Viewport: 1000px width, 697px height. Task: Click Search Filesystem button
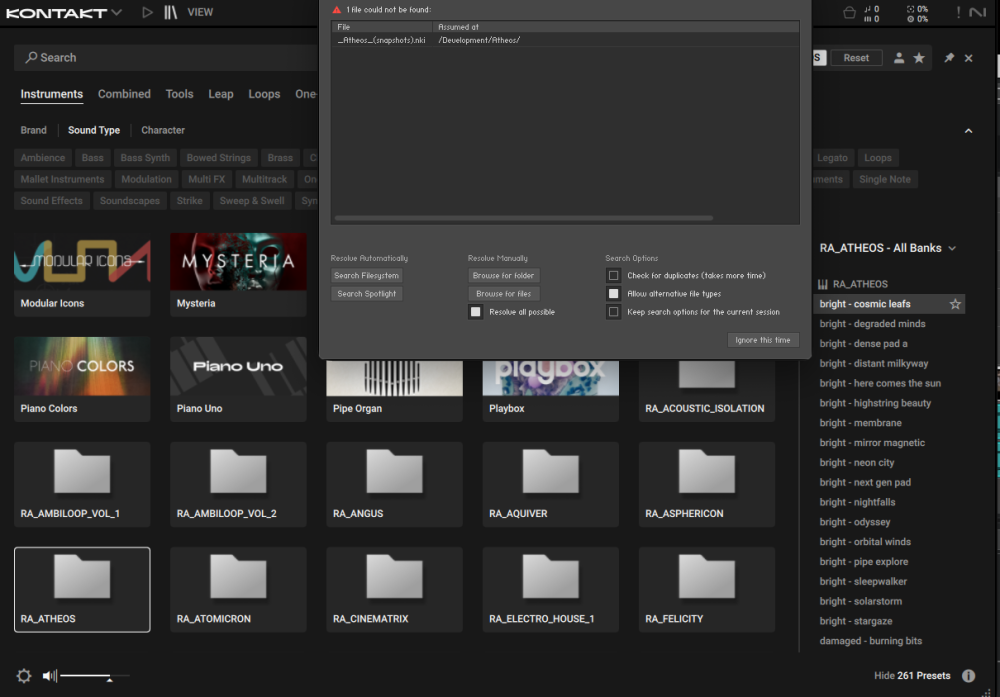pos(367,275)
